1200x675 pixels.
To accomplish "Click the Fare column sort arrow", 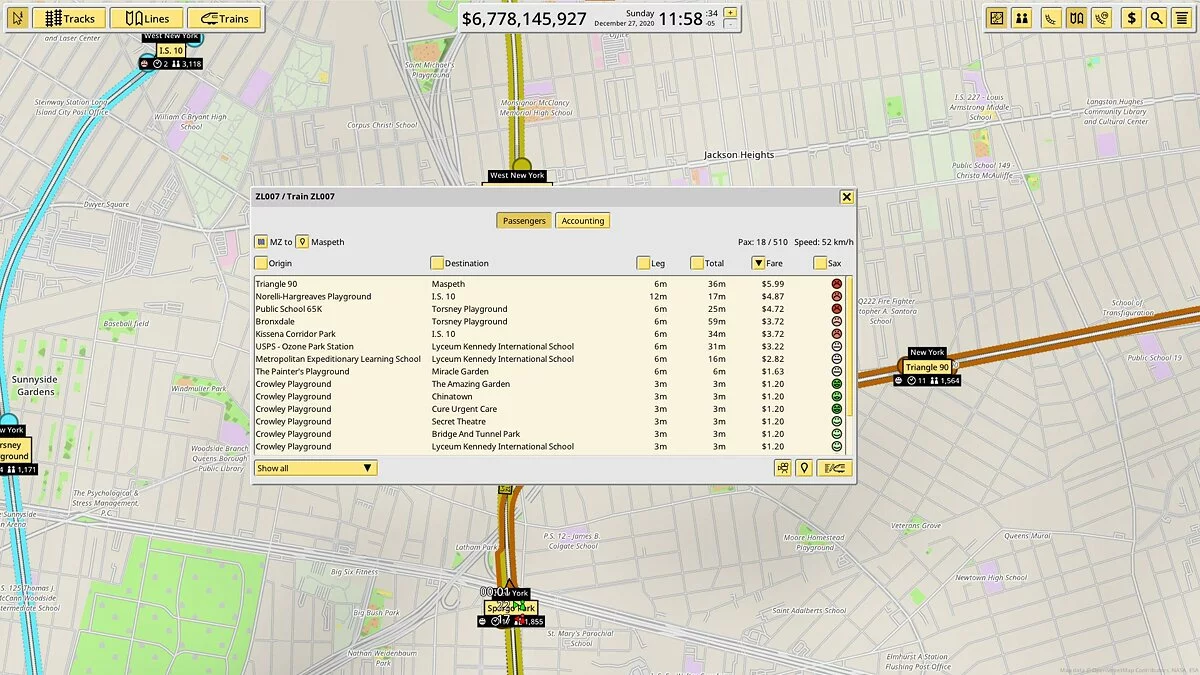I will [x=759, y=263].
